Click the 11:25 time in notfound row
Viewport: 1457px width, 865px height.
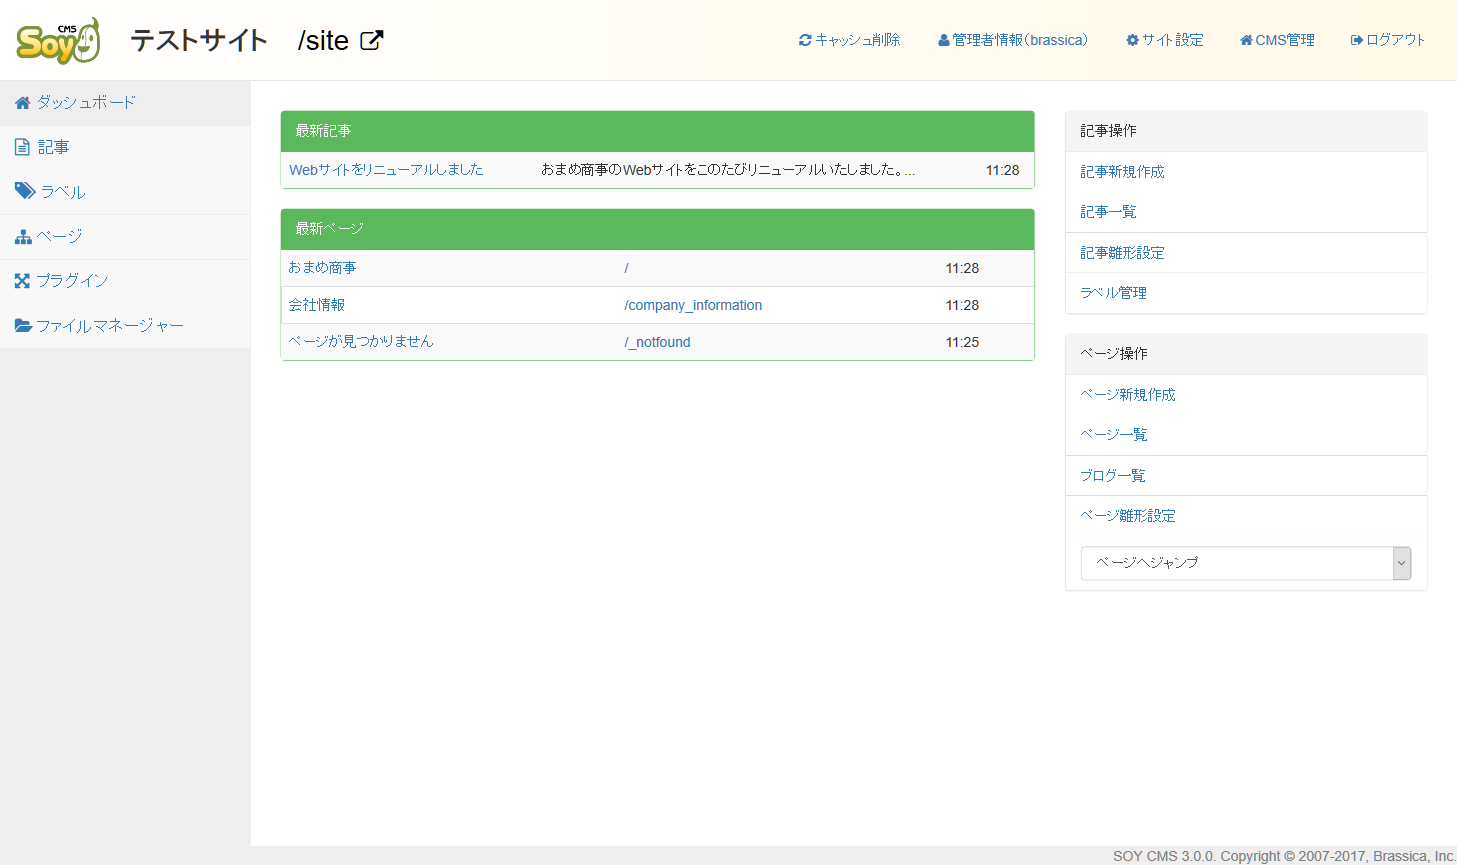point(962,342)
